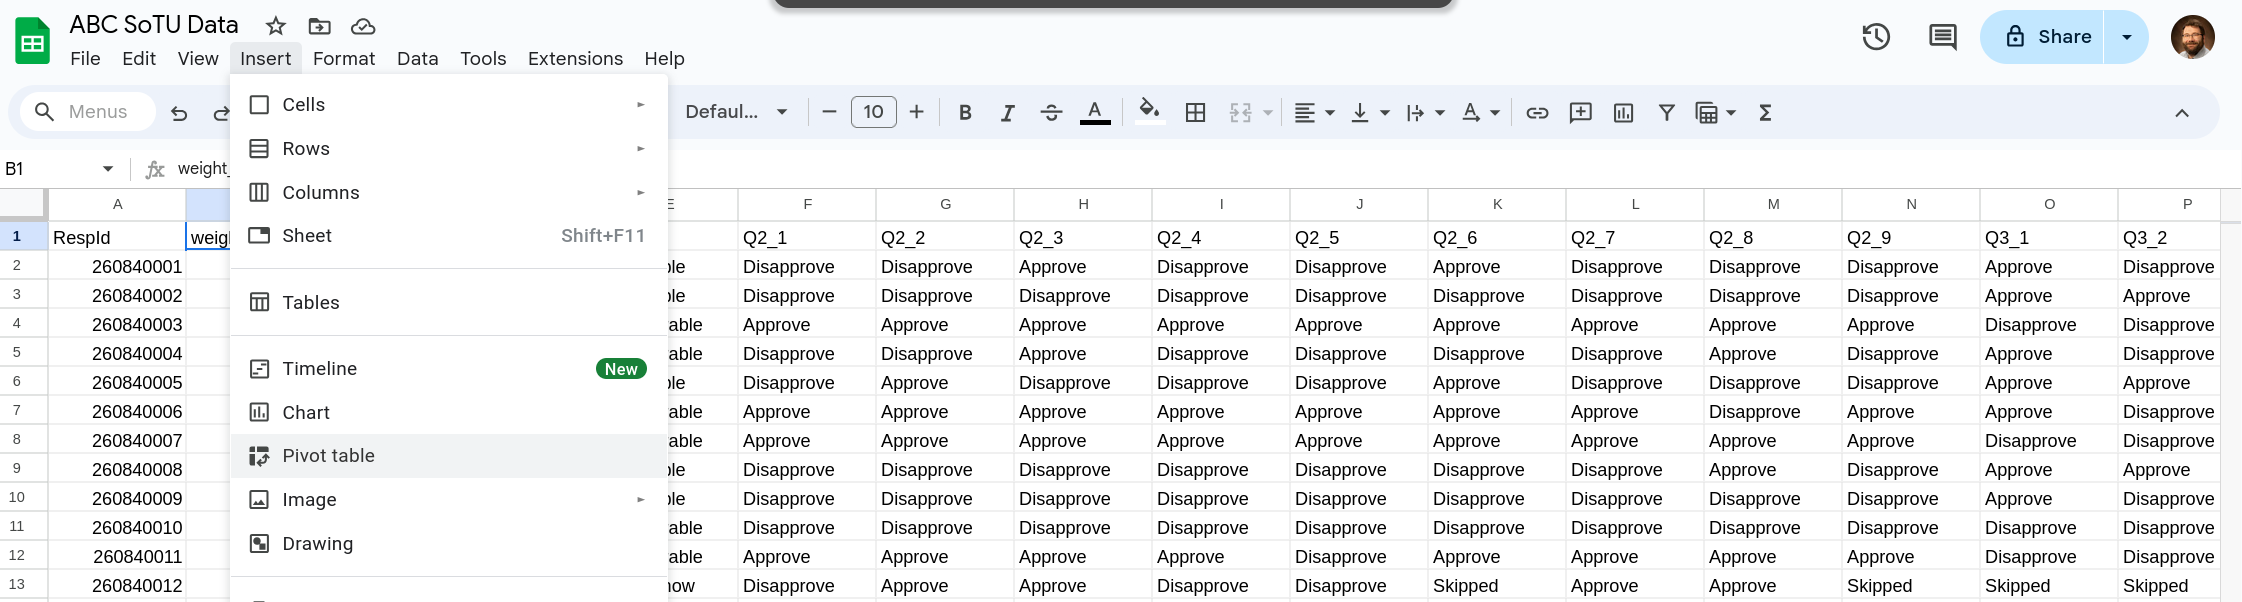Open the Format menu
The image size is (2242, 602).
[343, 59]
